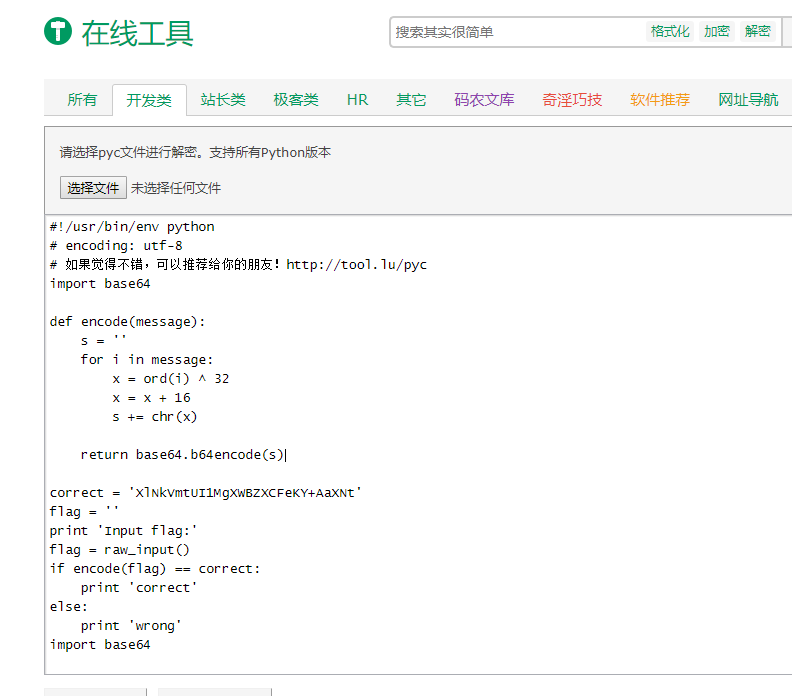Open the 软件推荐 link

point(660,100)
